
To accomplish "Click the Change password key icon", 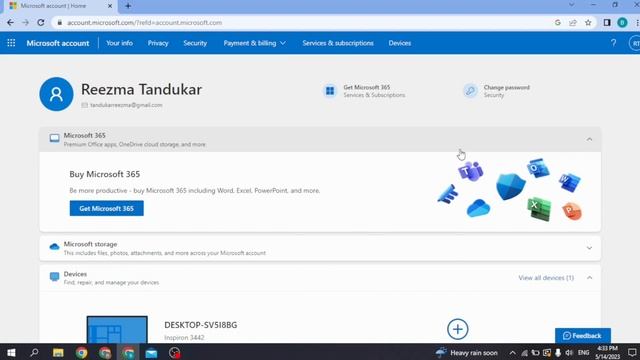I will click(470, 91).
